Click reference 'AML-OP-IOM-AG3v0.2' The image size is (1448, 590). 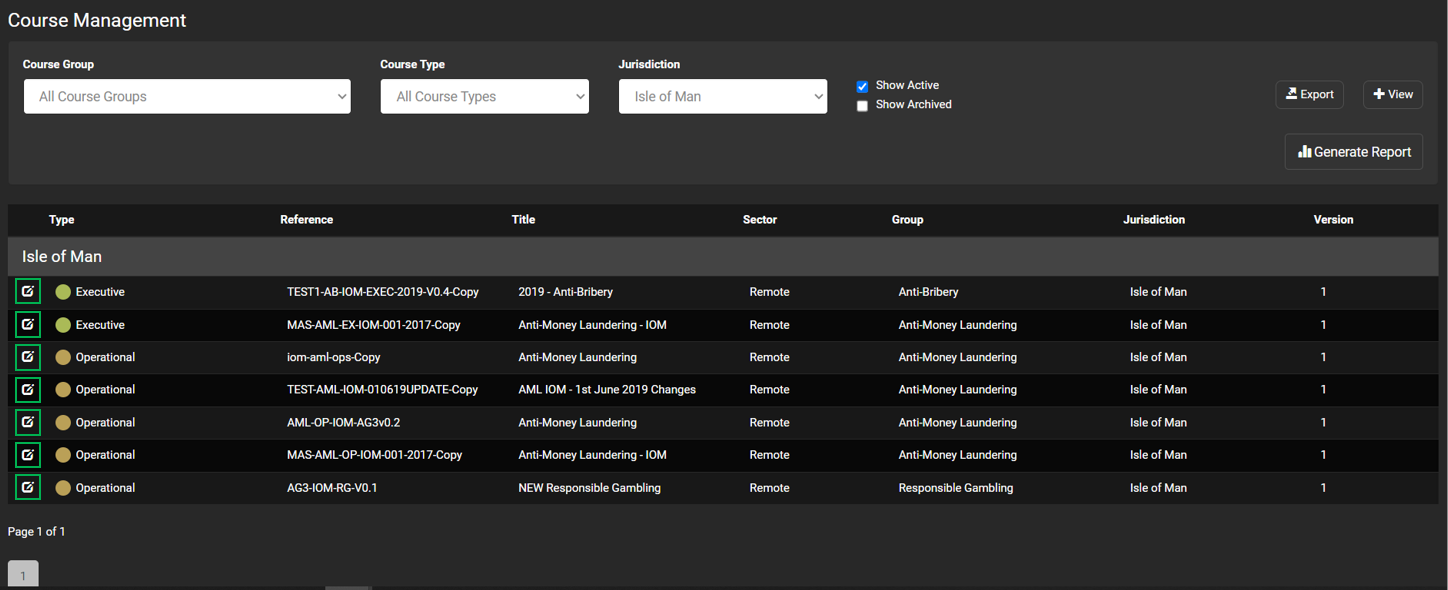tap(343, 422)
